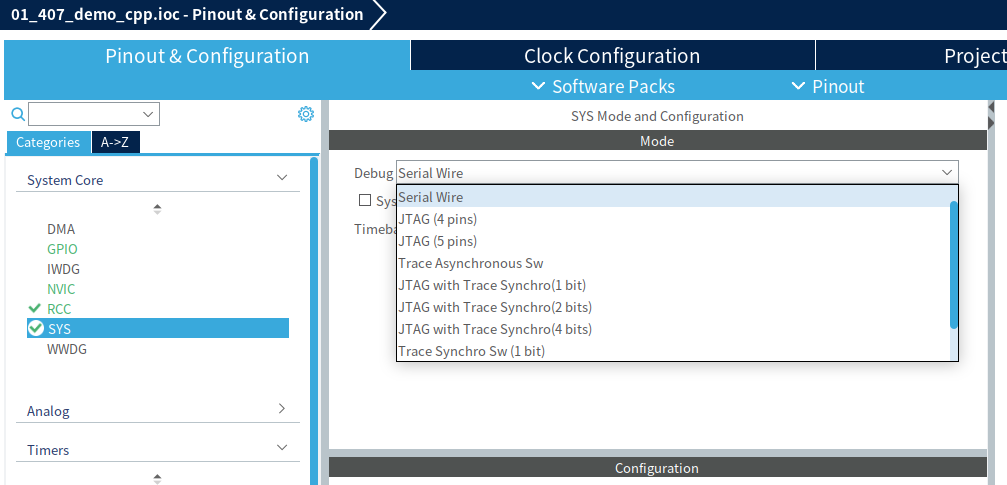Click the green checkmark beside RCC
The image size is (1007, 485).
(x=35, y=309)
